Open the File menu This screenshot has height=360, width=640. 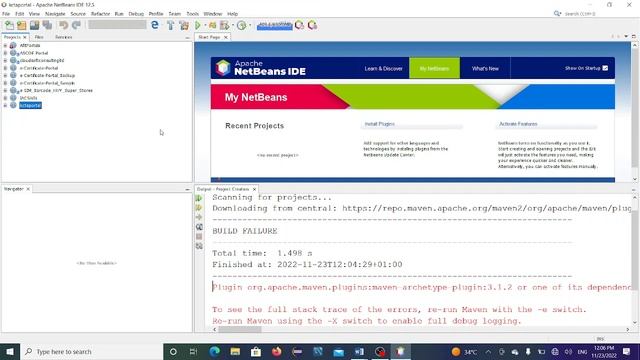[6, 13]
